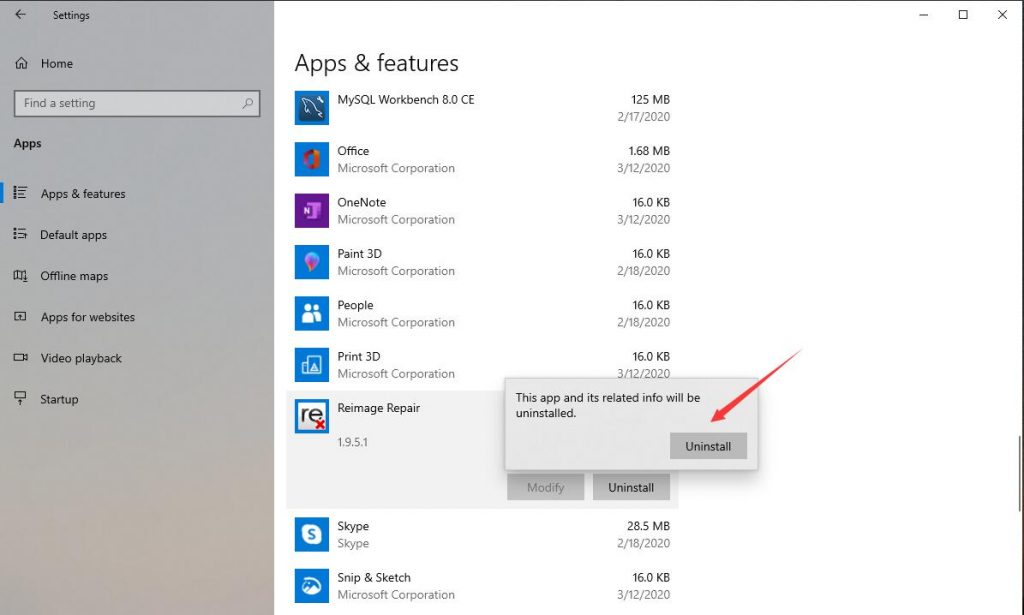Click the Startup icon in sidebar
This screenshot has width=1024, height=615.
[20, 398]
